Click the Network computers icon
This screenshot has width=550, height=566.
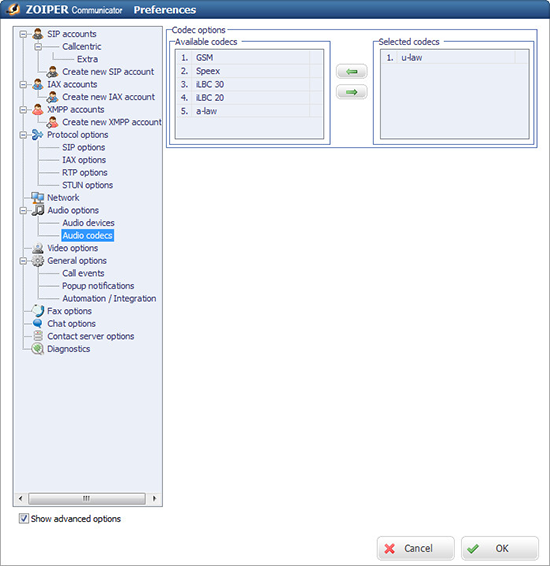coord(38,197)
